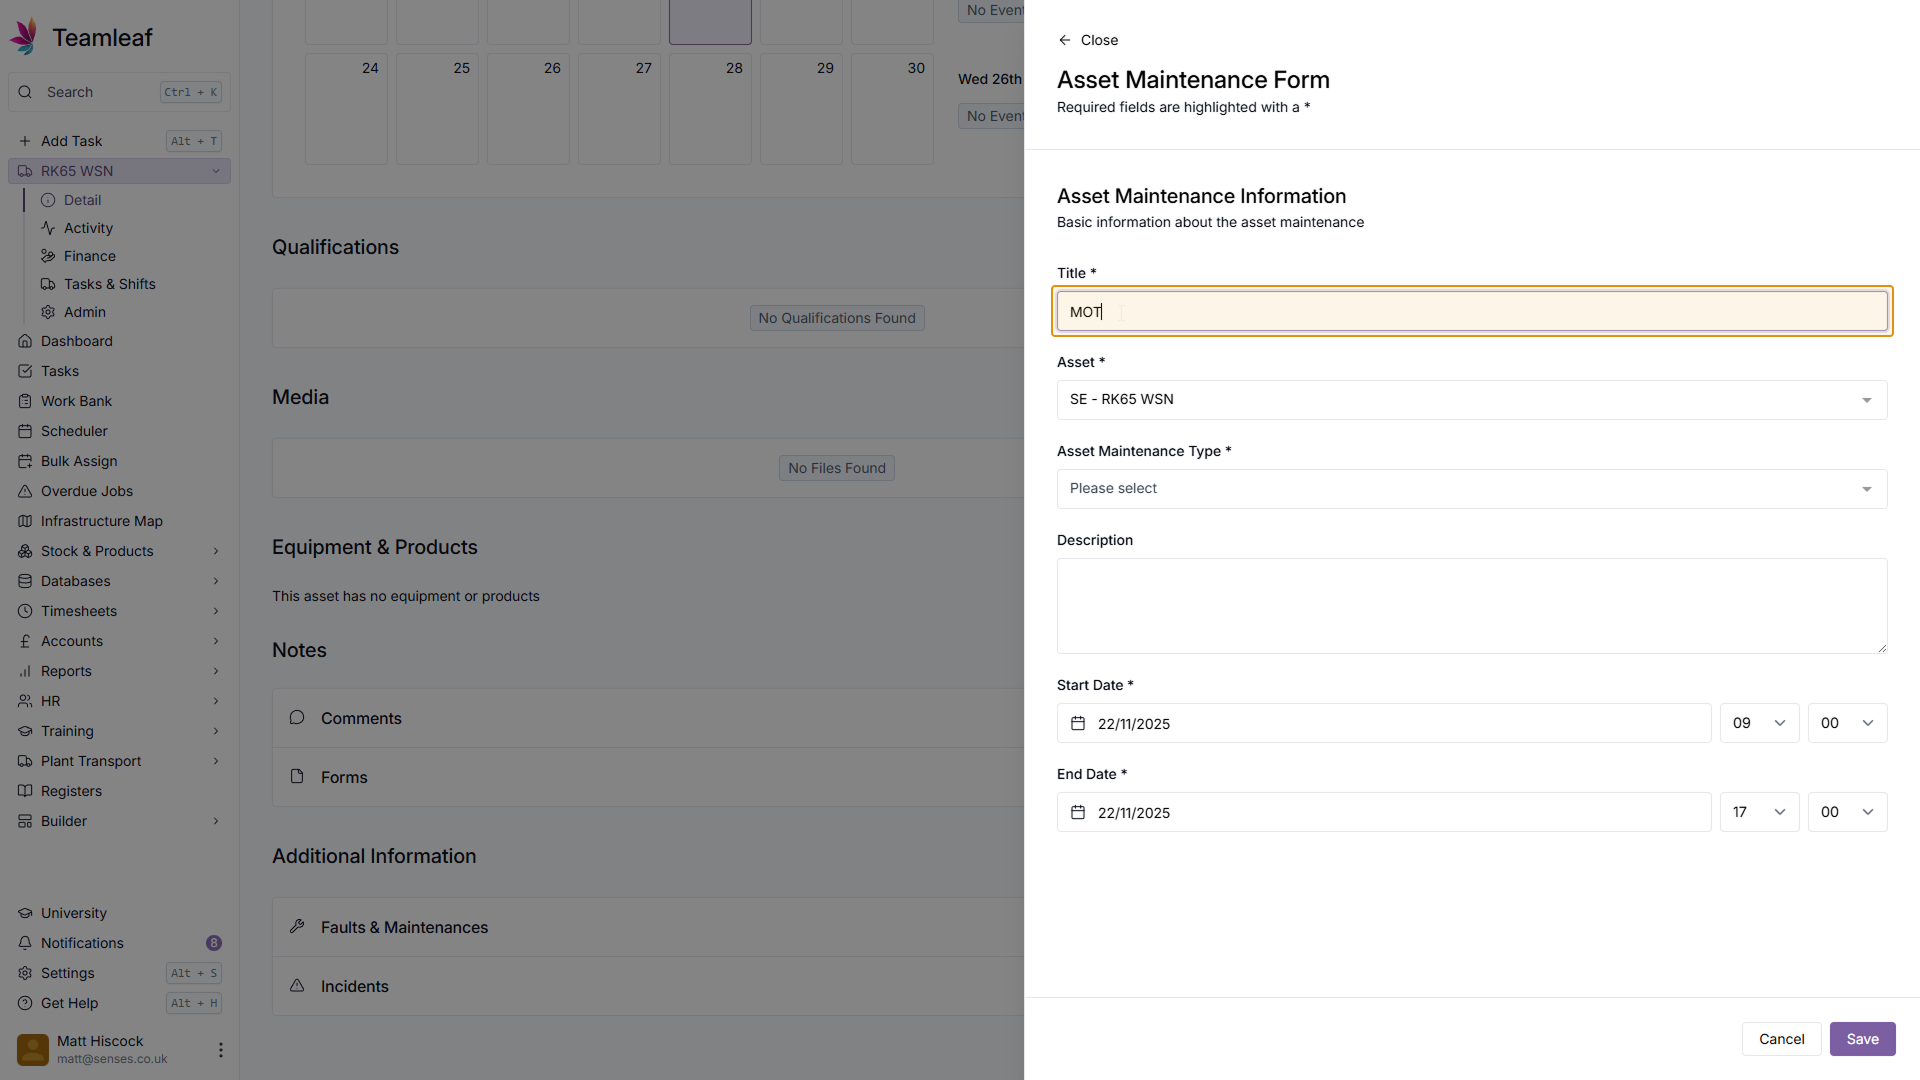The height and width of the screenshot is (1080, 1920).
Task: Collapse the RK65 WSN sidebar section
Action: tap(215, 171)
